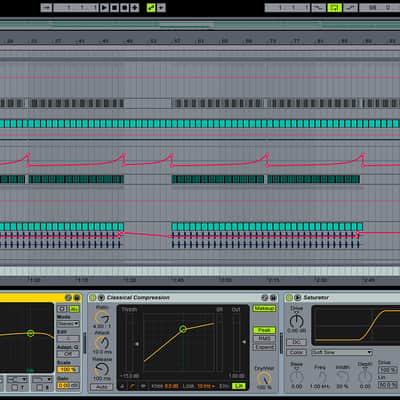This screenshot has width=400, height=400.
Task: Stop playback with the Stop button
Action: [114, 7]
